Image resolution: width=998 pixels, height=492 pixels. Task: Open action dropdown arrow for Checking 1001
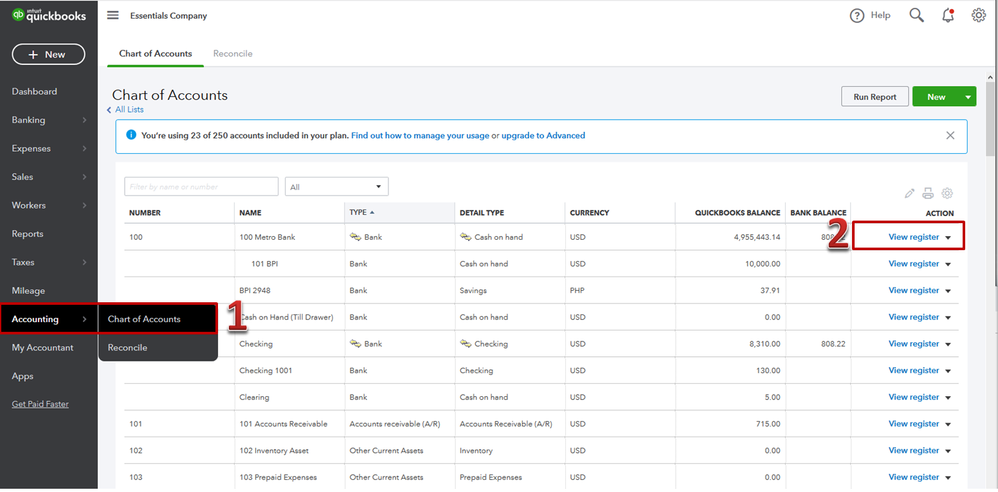[948, 371]
